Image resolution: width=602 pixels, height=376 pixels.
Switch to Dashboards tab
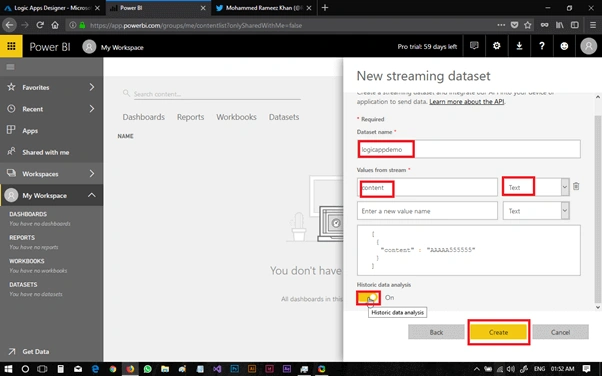point(144,117)
